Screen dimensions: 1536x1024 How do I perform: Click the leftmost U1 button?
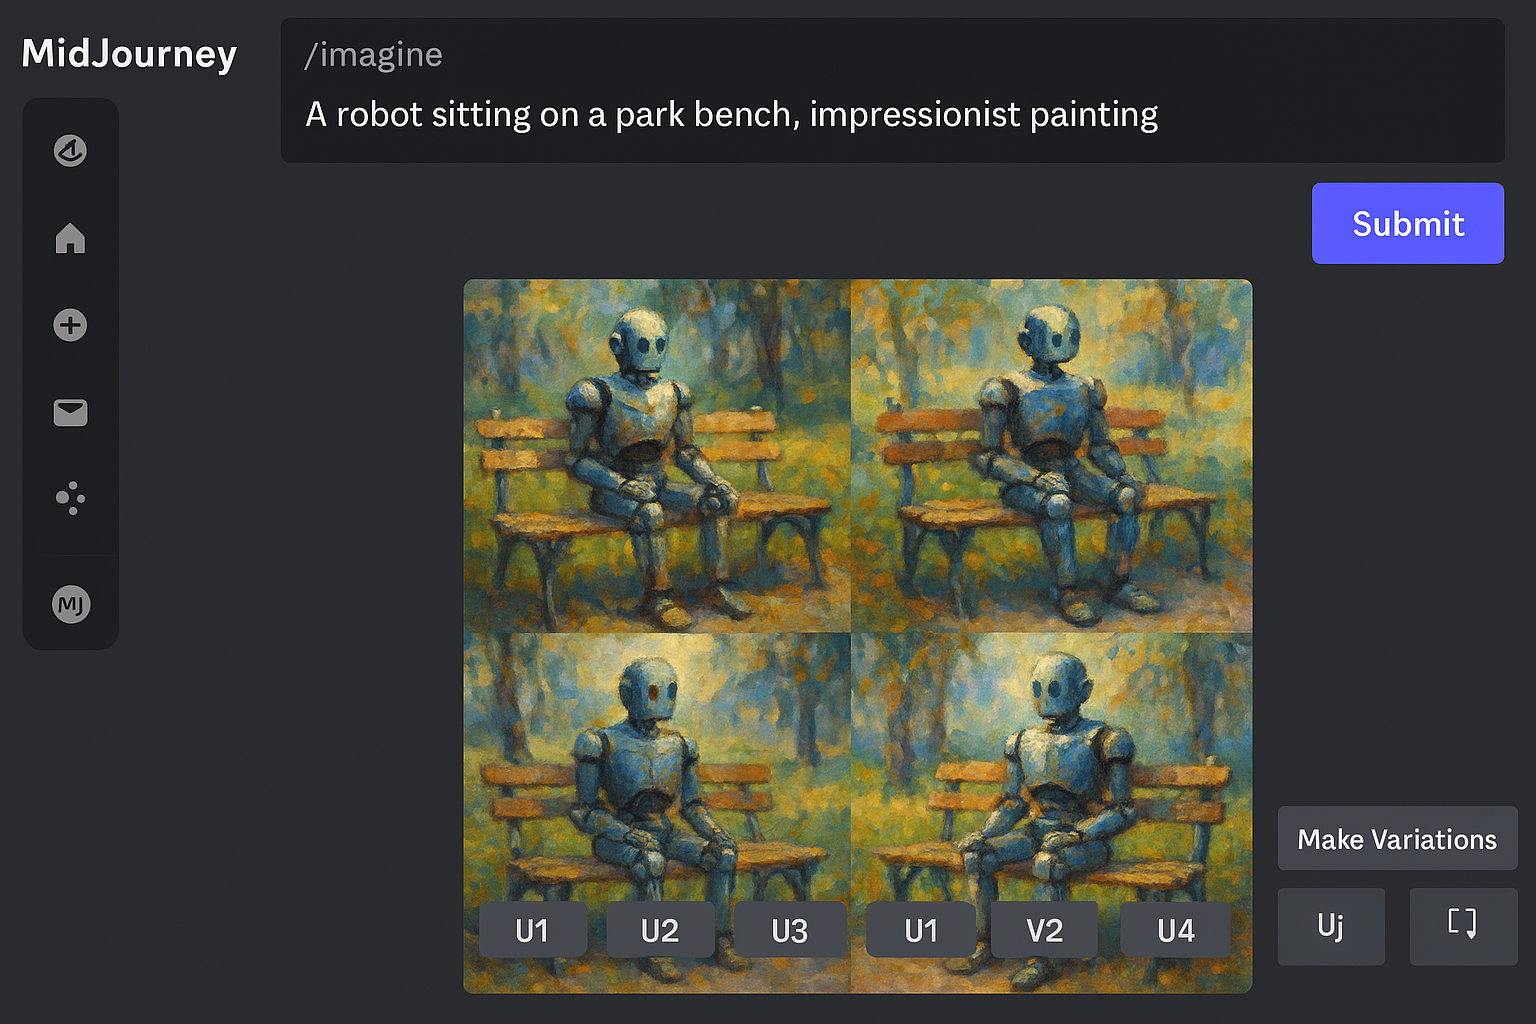[x=532, y=930]
